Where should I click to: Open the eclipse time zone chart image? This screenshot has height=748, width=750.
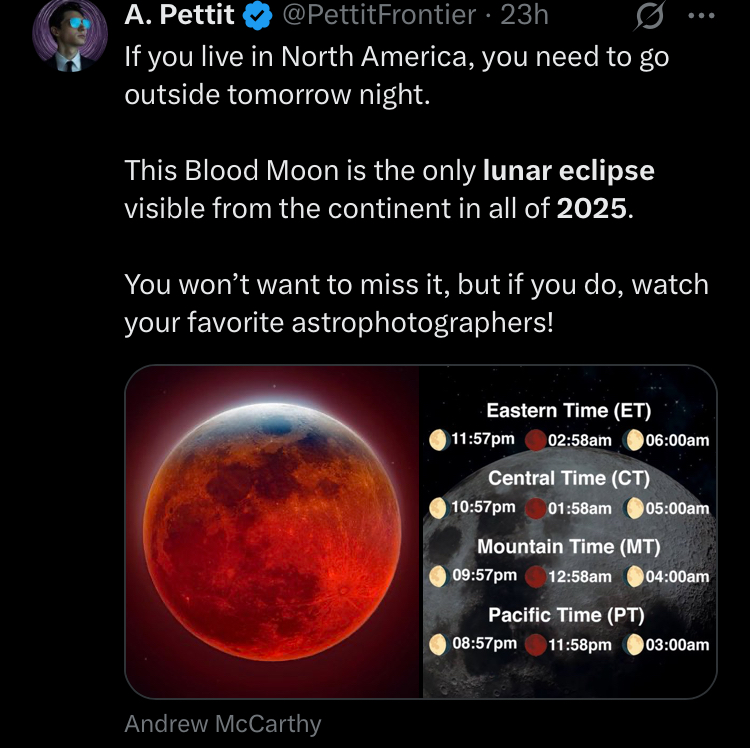tap(569, 531)
